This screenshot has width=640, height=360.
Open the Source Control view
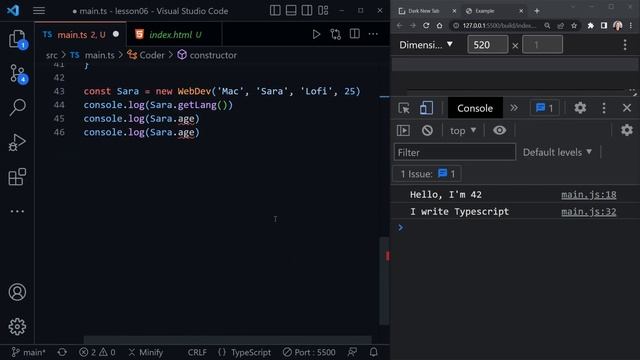tap(17, 74)
